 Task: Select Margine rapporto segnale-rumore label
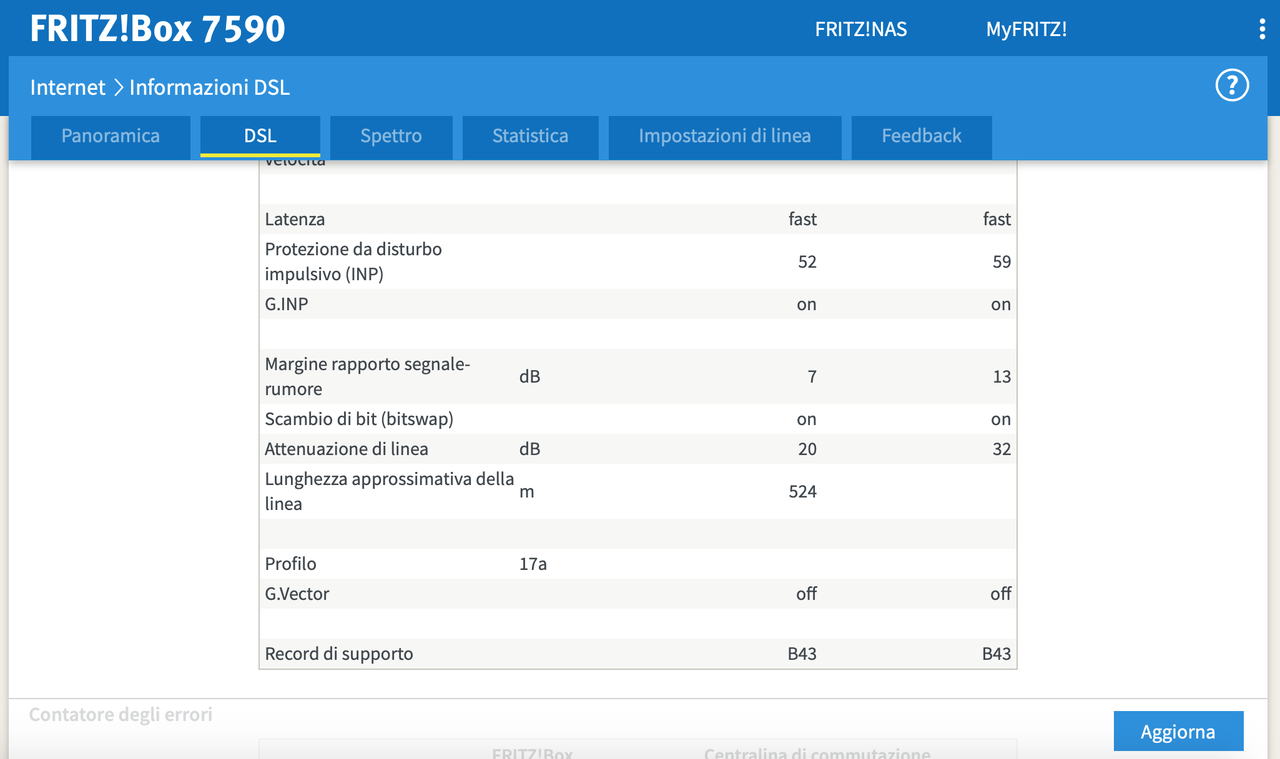(x=367, y=376)
